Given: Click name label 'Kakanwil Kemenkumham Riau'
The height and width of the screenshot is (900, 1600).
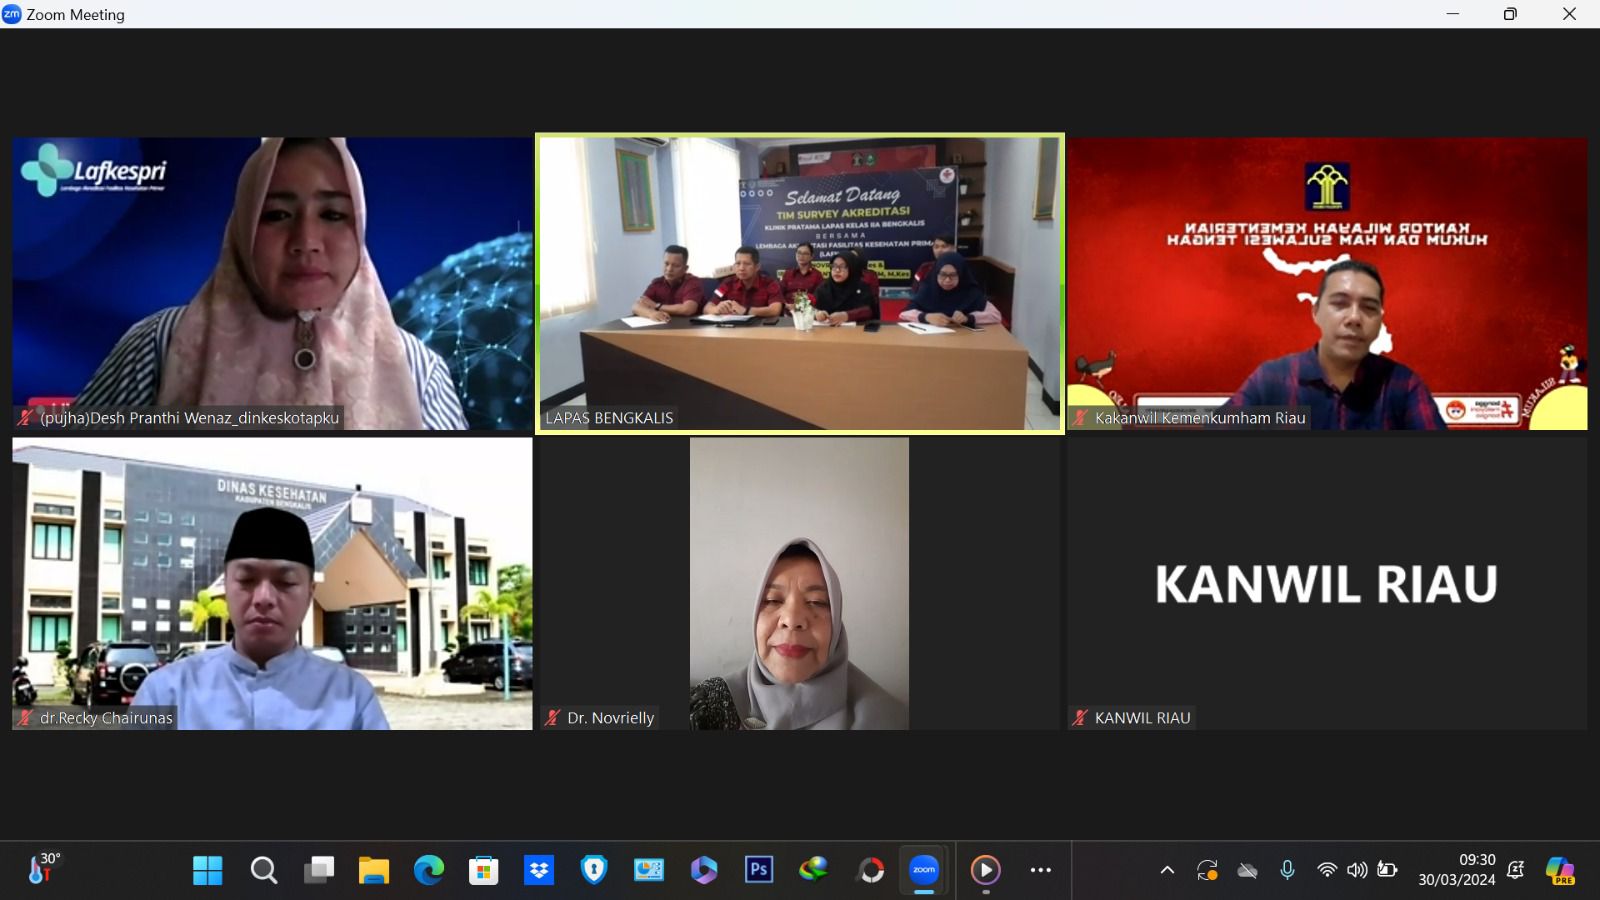Looking at the screenshot, I should [x=1200, y=418].
